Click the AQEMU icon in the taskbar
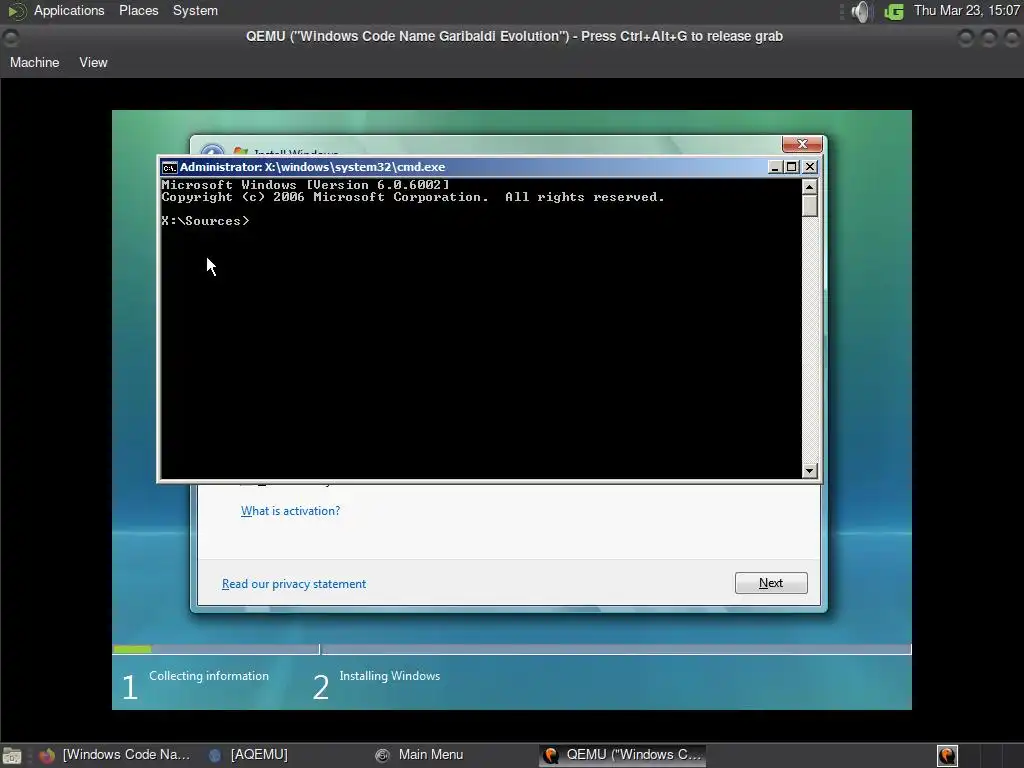This screenshot has height=768, width=1024. (215, 756)
